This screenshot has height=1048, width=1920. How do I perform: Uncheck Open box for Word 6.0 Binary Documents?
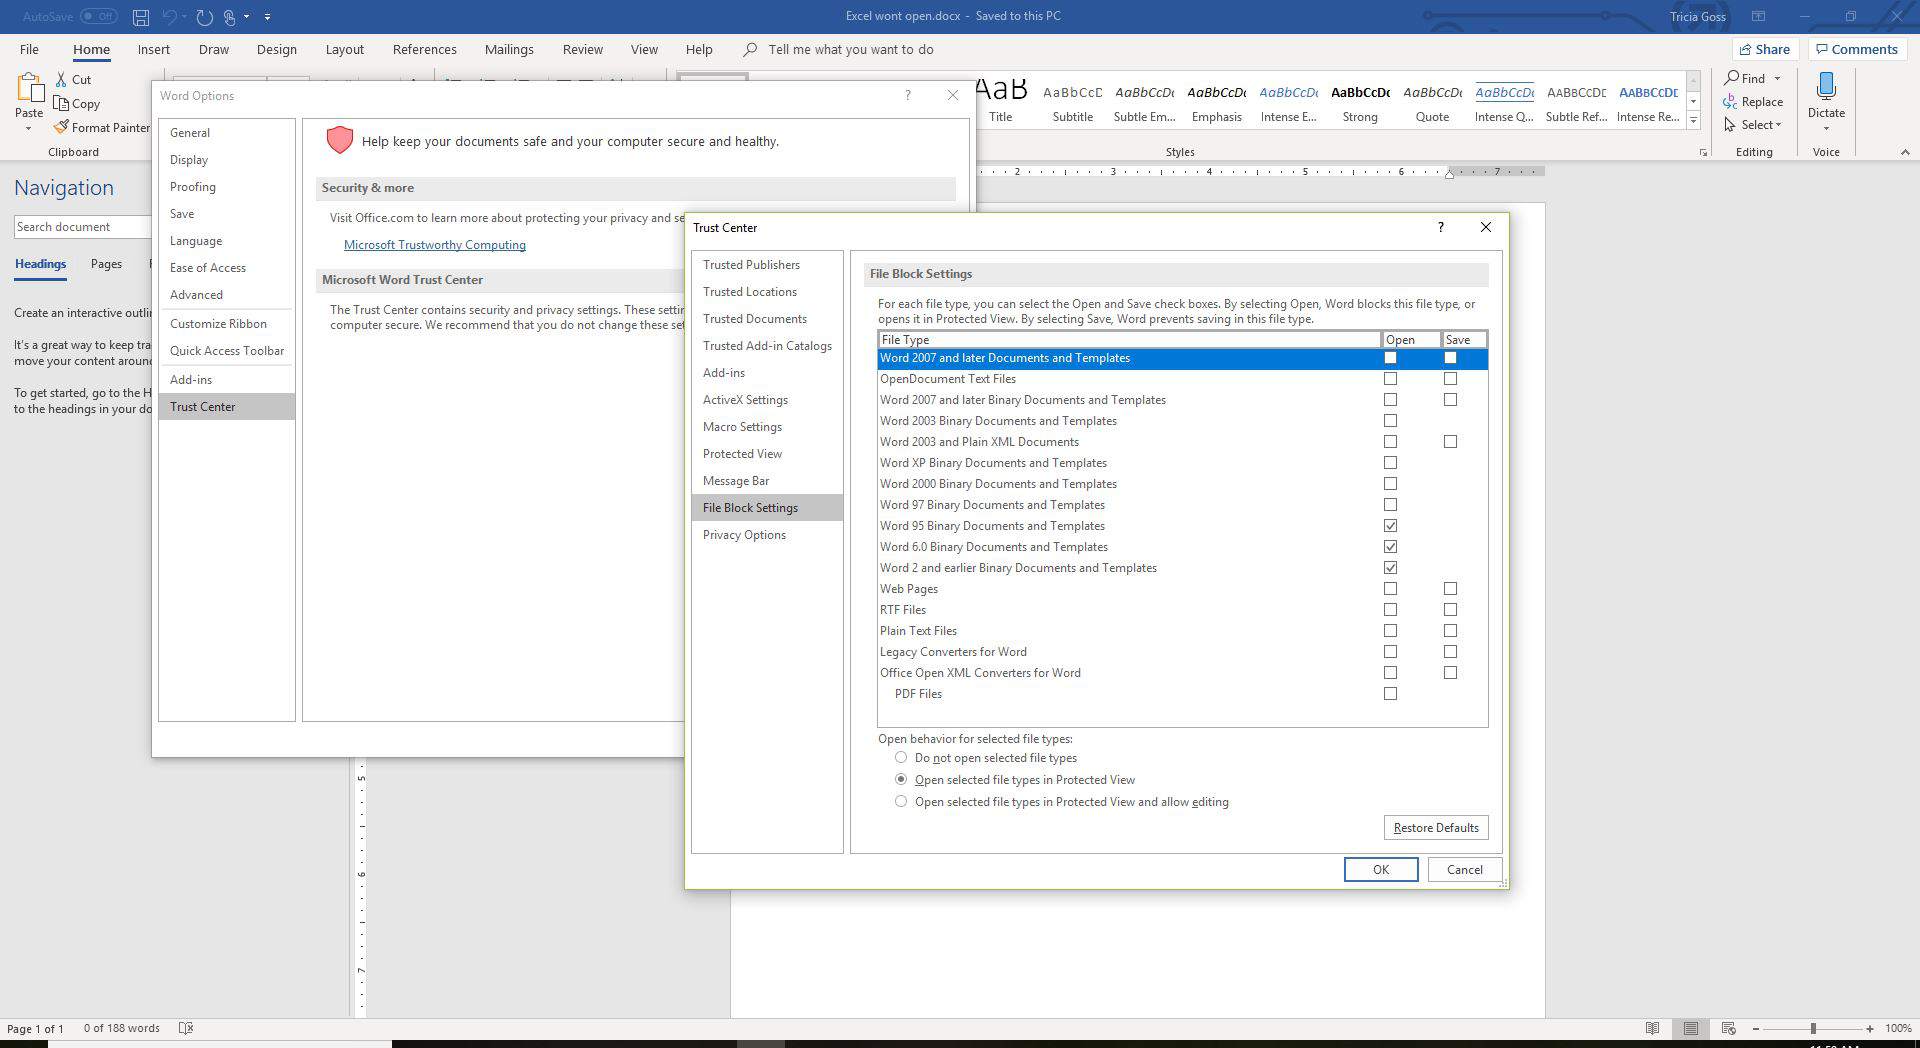[x=1390, y=547]
